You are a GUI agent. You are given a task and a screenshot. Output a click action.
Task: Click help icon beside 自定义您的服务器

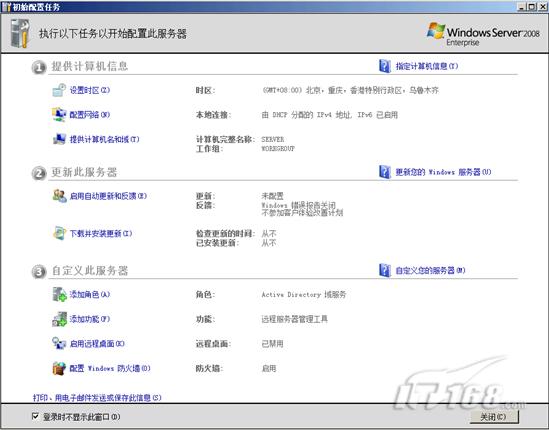(385, 270)
